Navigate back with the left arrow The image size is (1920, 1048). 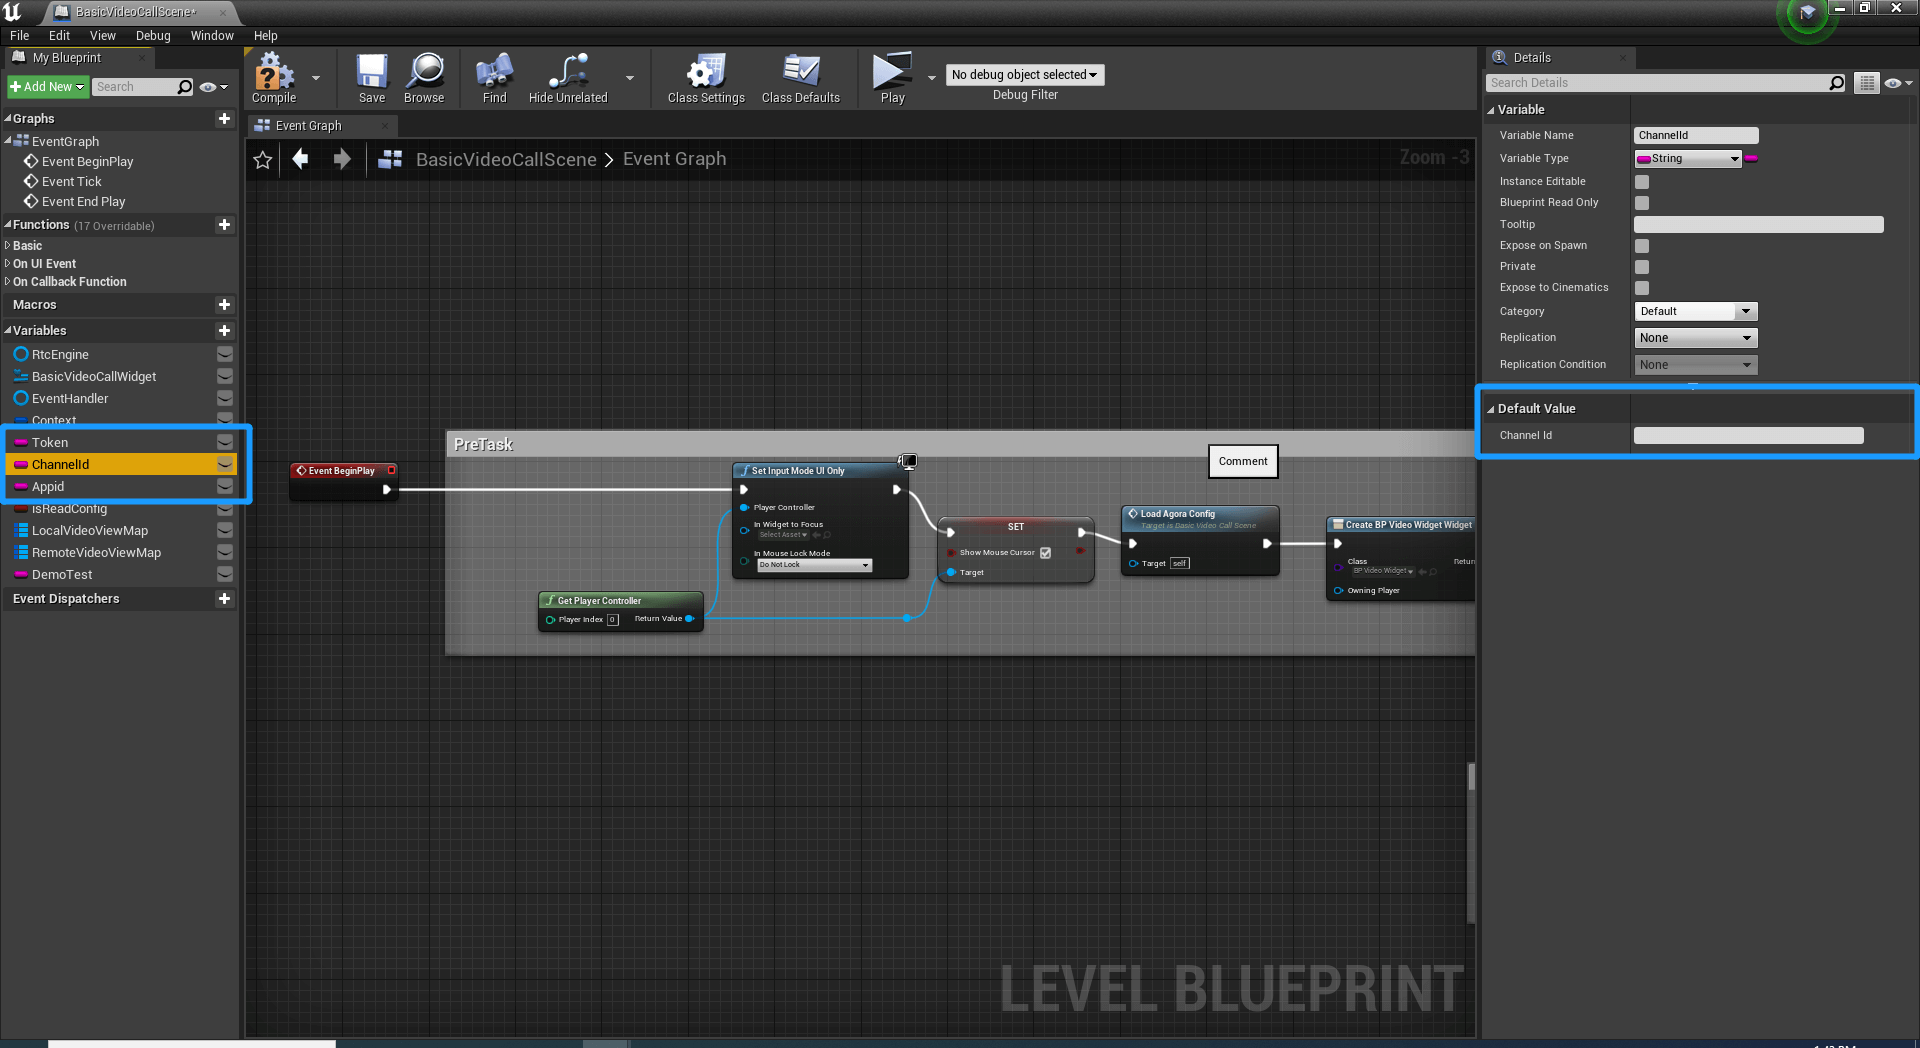[x=300, y=159]
